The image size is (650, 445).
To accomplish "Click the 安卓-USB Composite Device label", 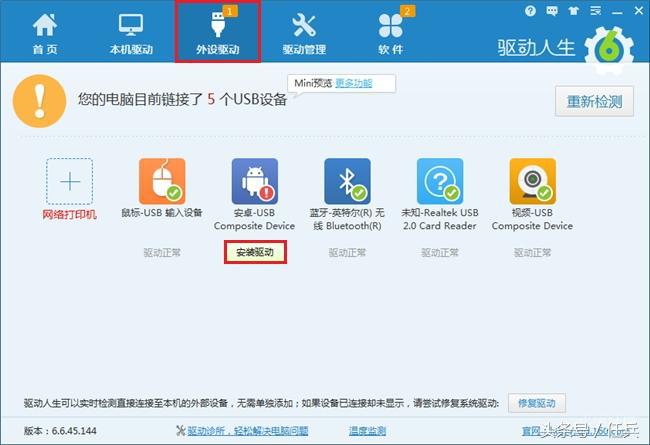I will 255,219.
